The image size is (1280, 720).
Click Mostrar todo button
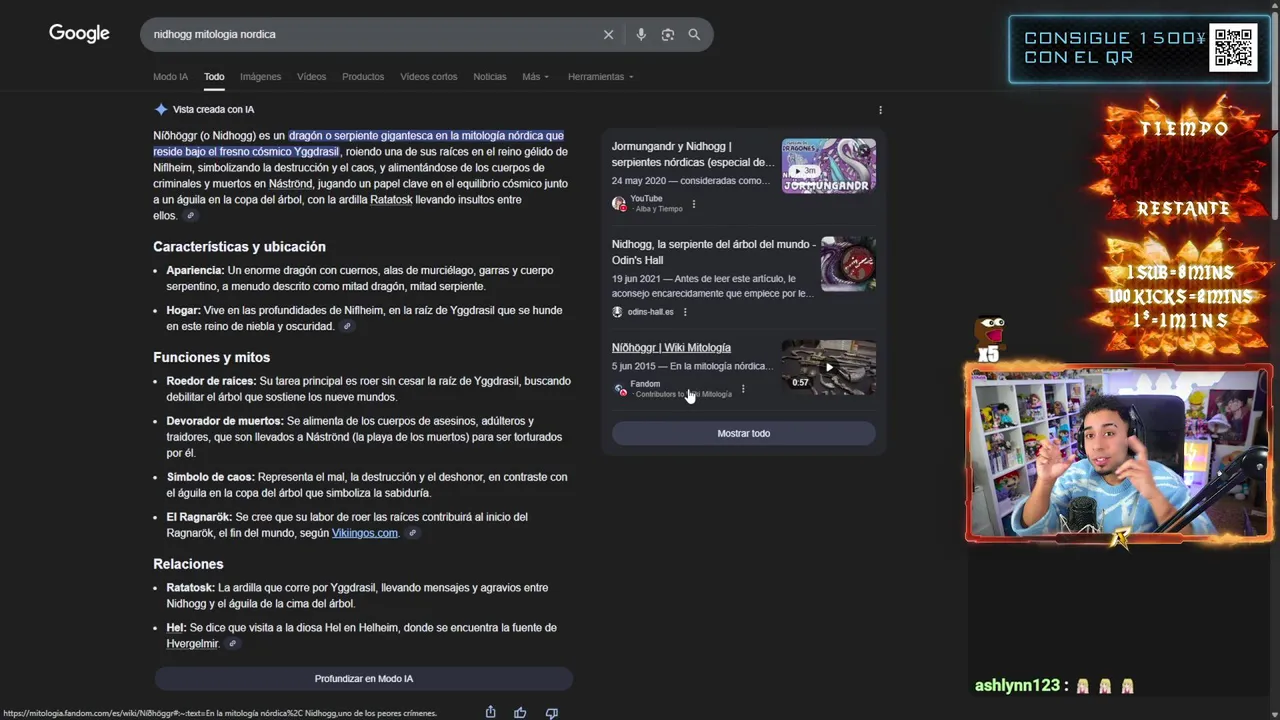click(743, 433)
